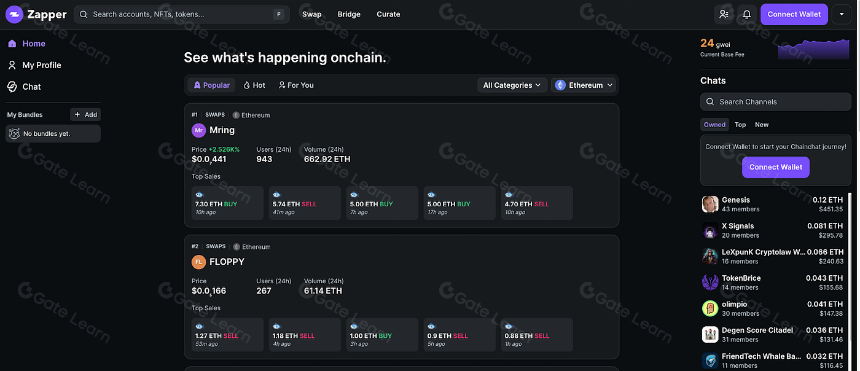860x371 pixels.
Task: Click the magnifier icon in search bar
Action: coord(84,14)
